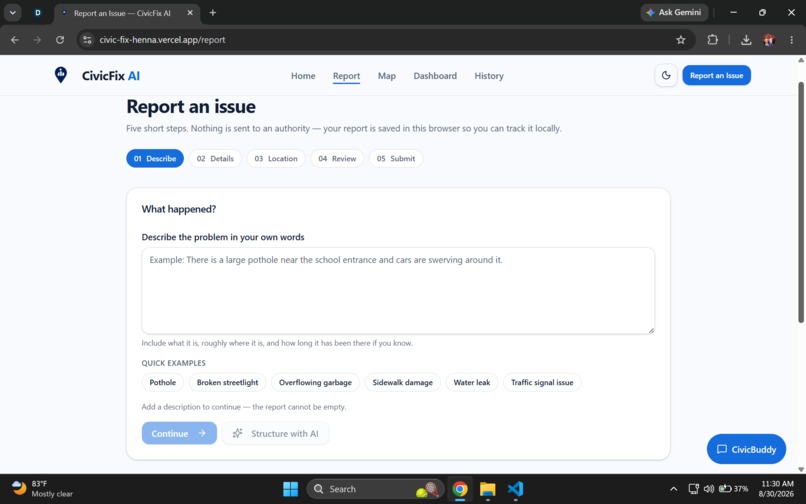Click the network icon in system tray

coord(693,489)
